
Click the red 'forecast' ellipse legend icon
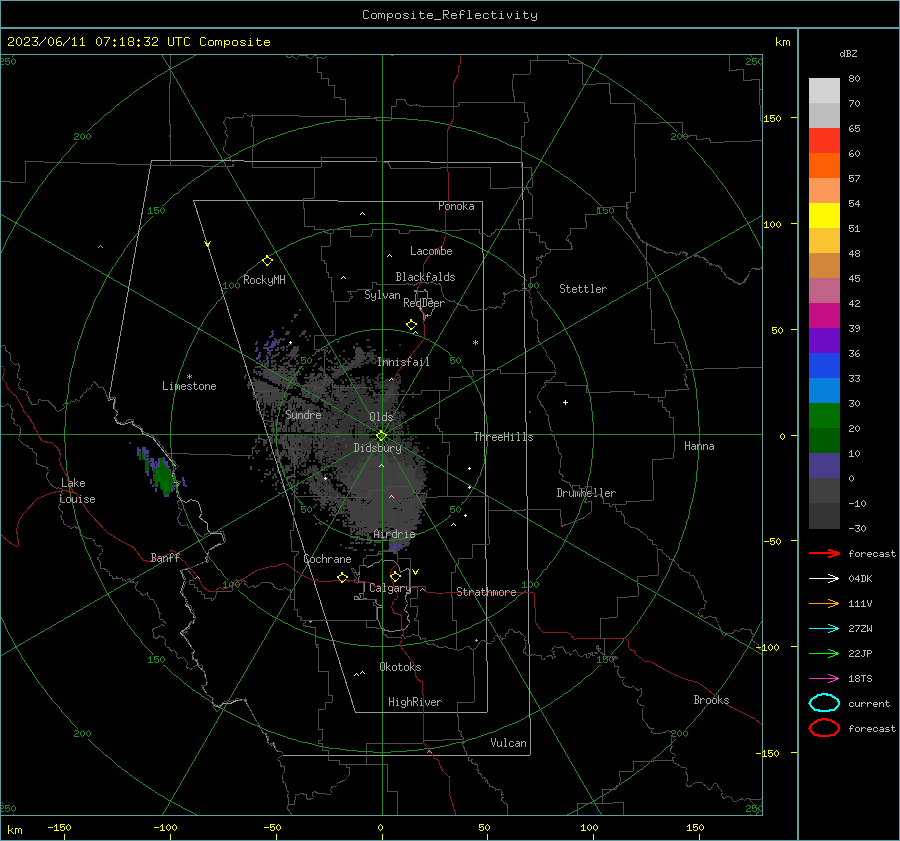[824, 728]
